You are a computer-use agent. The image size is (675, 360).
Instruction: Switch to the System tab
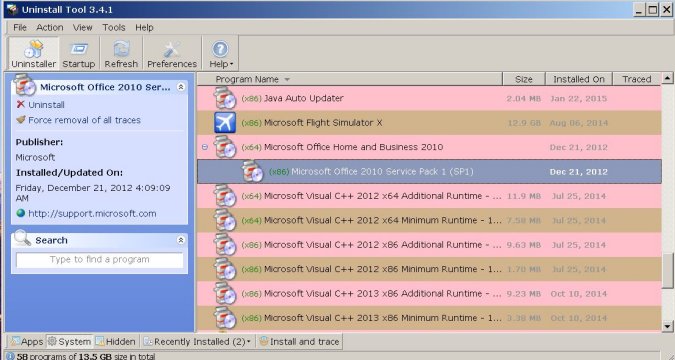coord(69,341)
